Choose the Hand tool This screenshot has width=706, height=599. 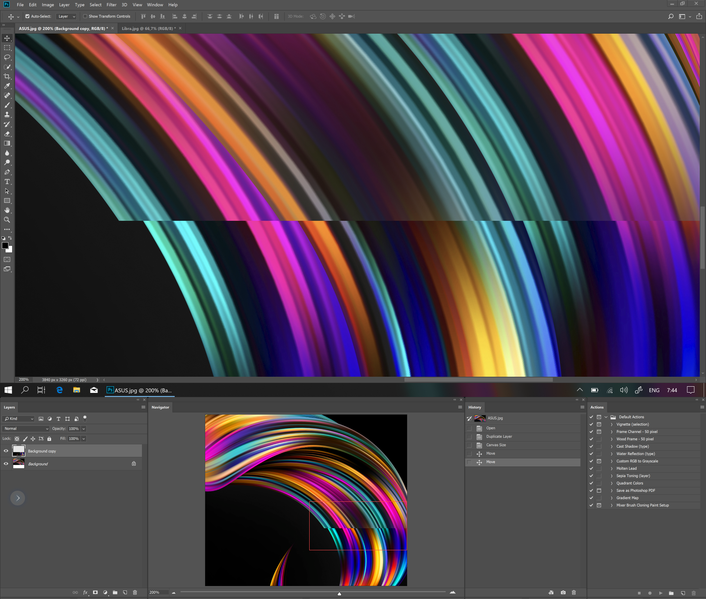coord(8,210)
